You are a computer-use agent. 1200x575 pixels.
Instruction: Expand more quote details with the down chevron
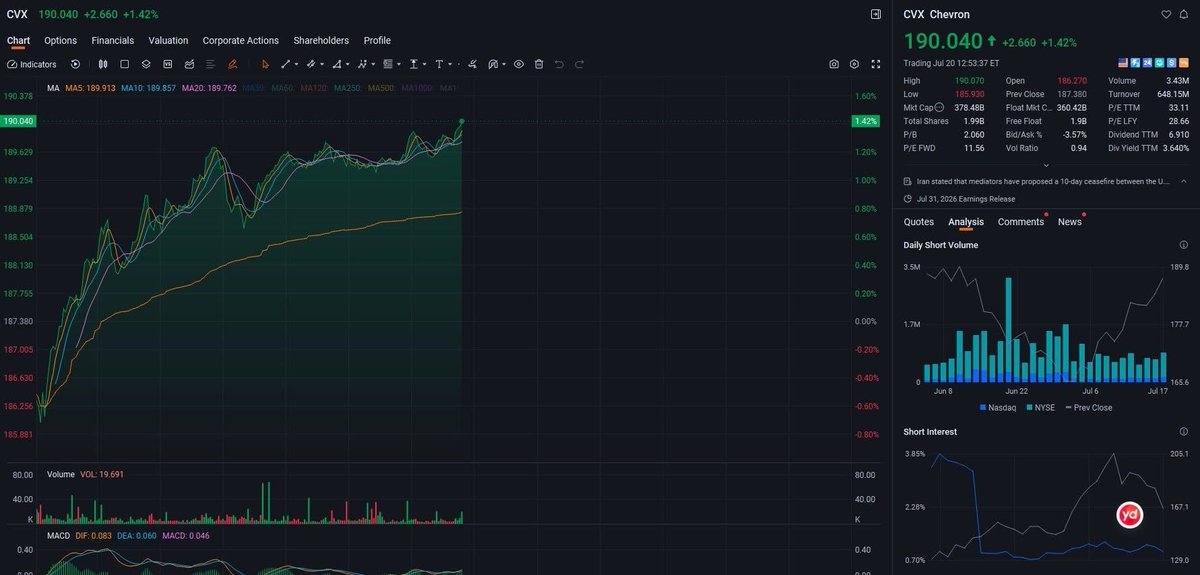1045,165
